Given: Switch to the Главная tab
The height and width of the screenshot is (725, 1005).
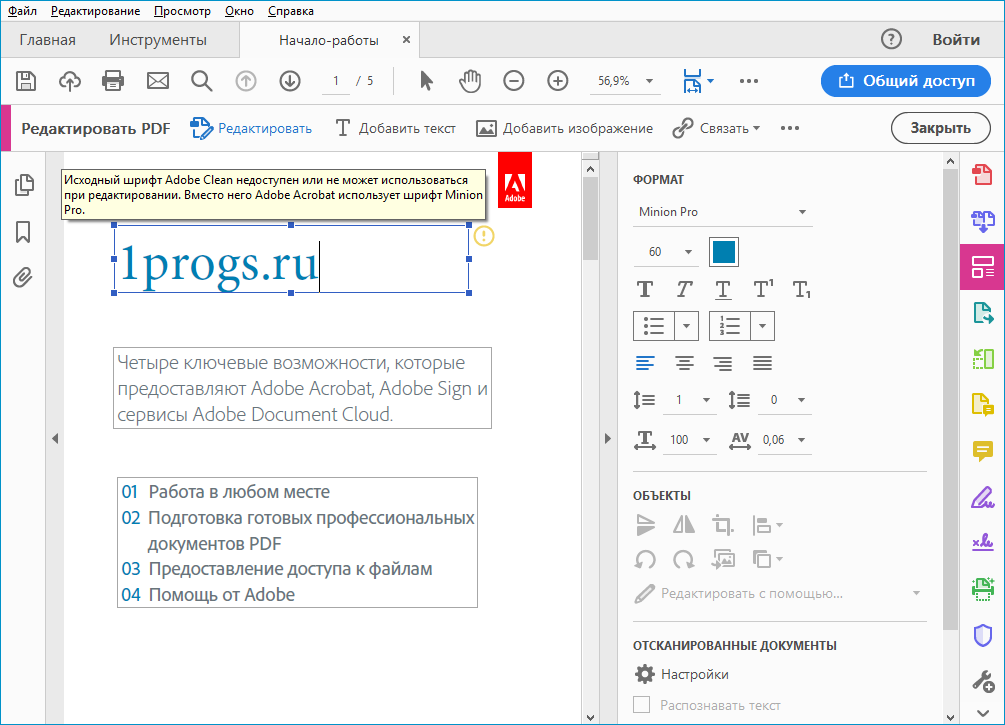Looking at the screenshot, I should [47, 40].
